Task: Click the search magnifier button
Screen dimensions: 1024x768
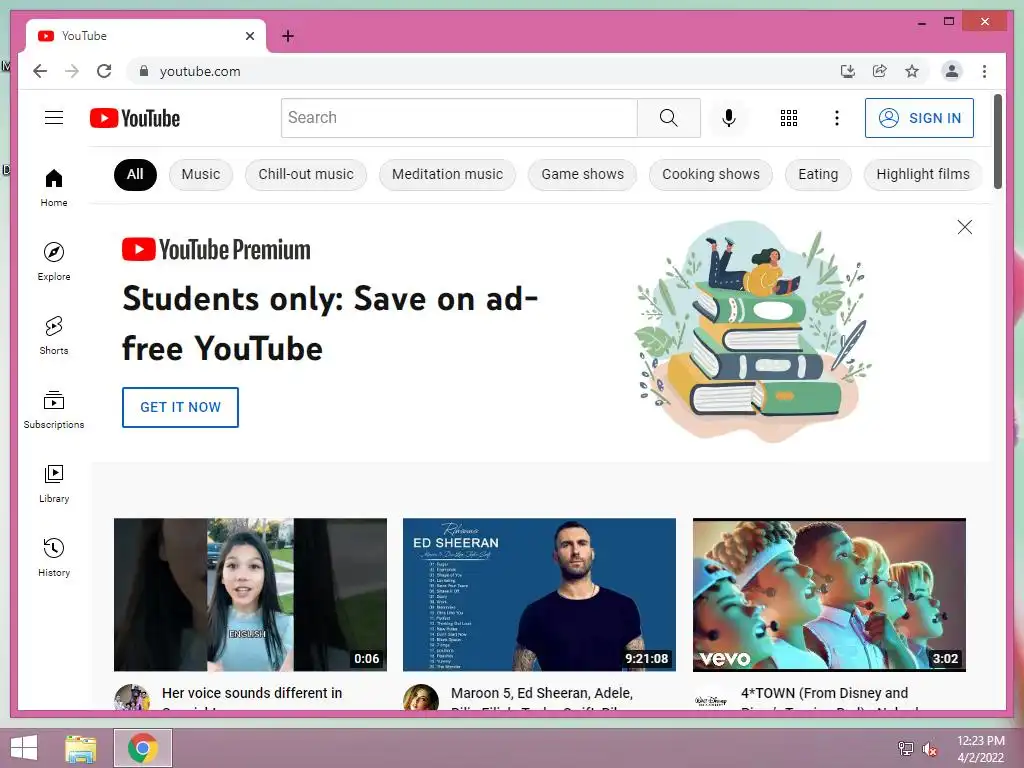Action: [x=668, y=118]
